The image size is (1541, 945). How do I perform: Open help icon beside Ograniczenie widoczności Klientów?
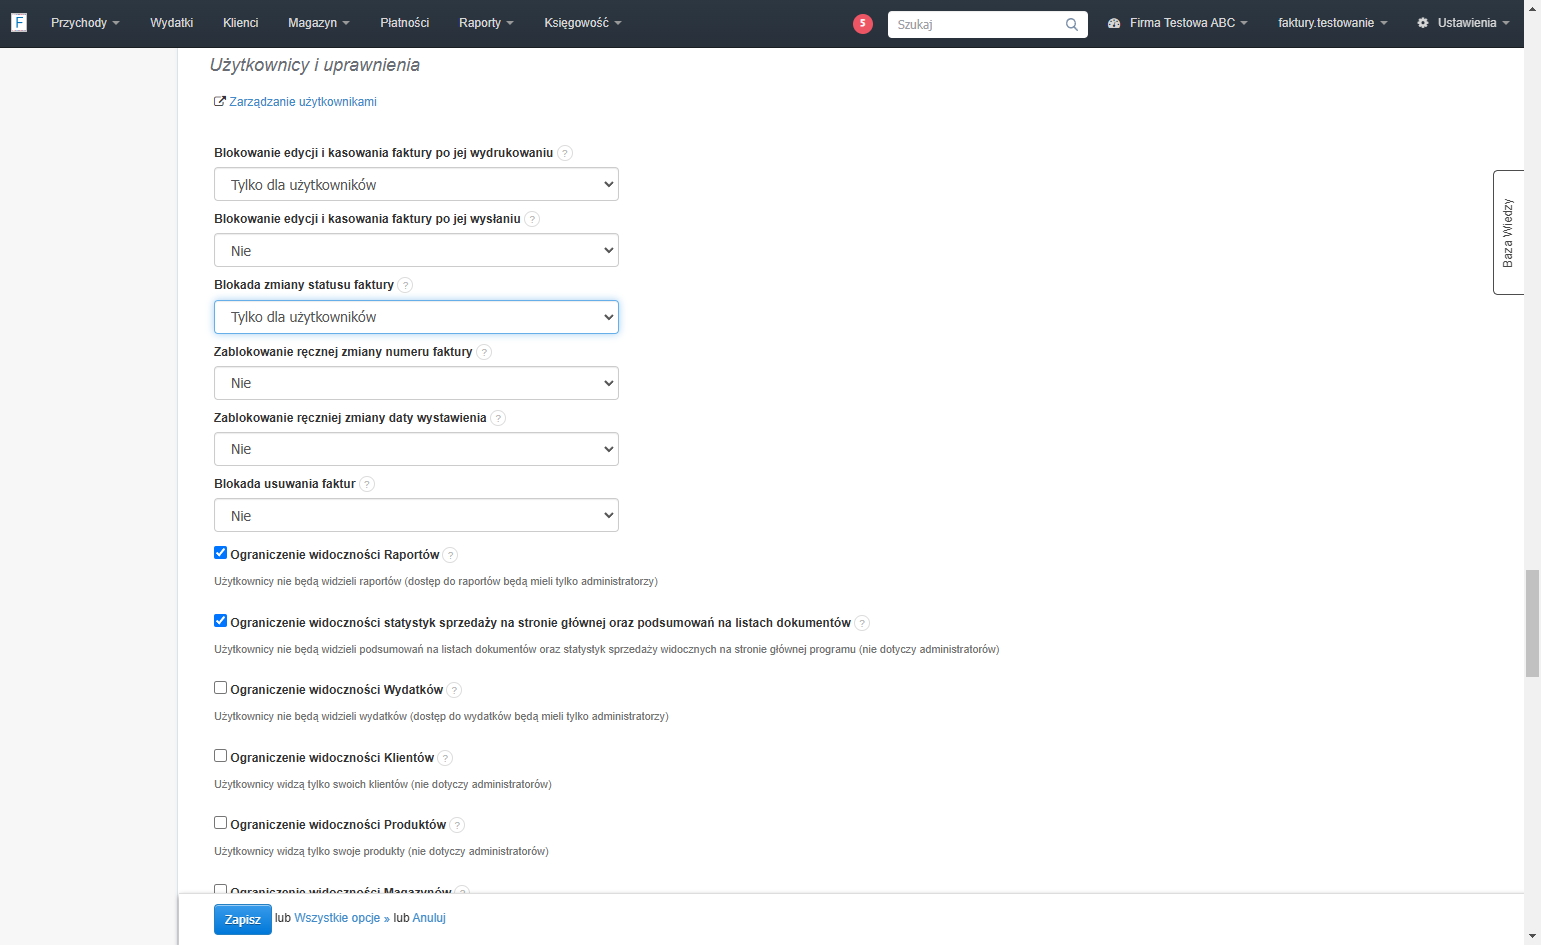(x=445, y=758)
